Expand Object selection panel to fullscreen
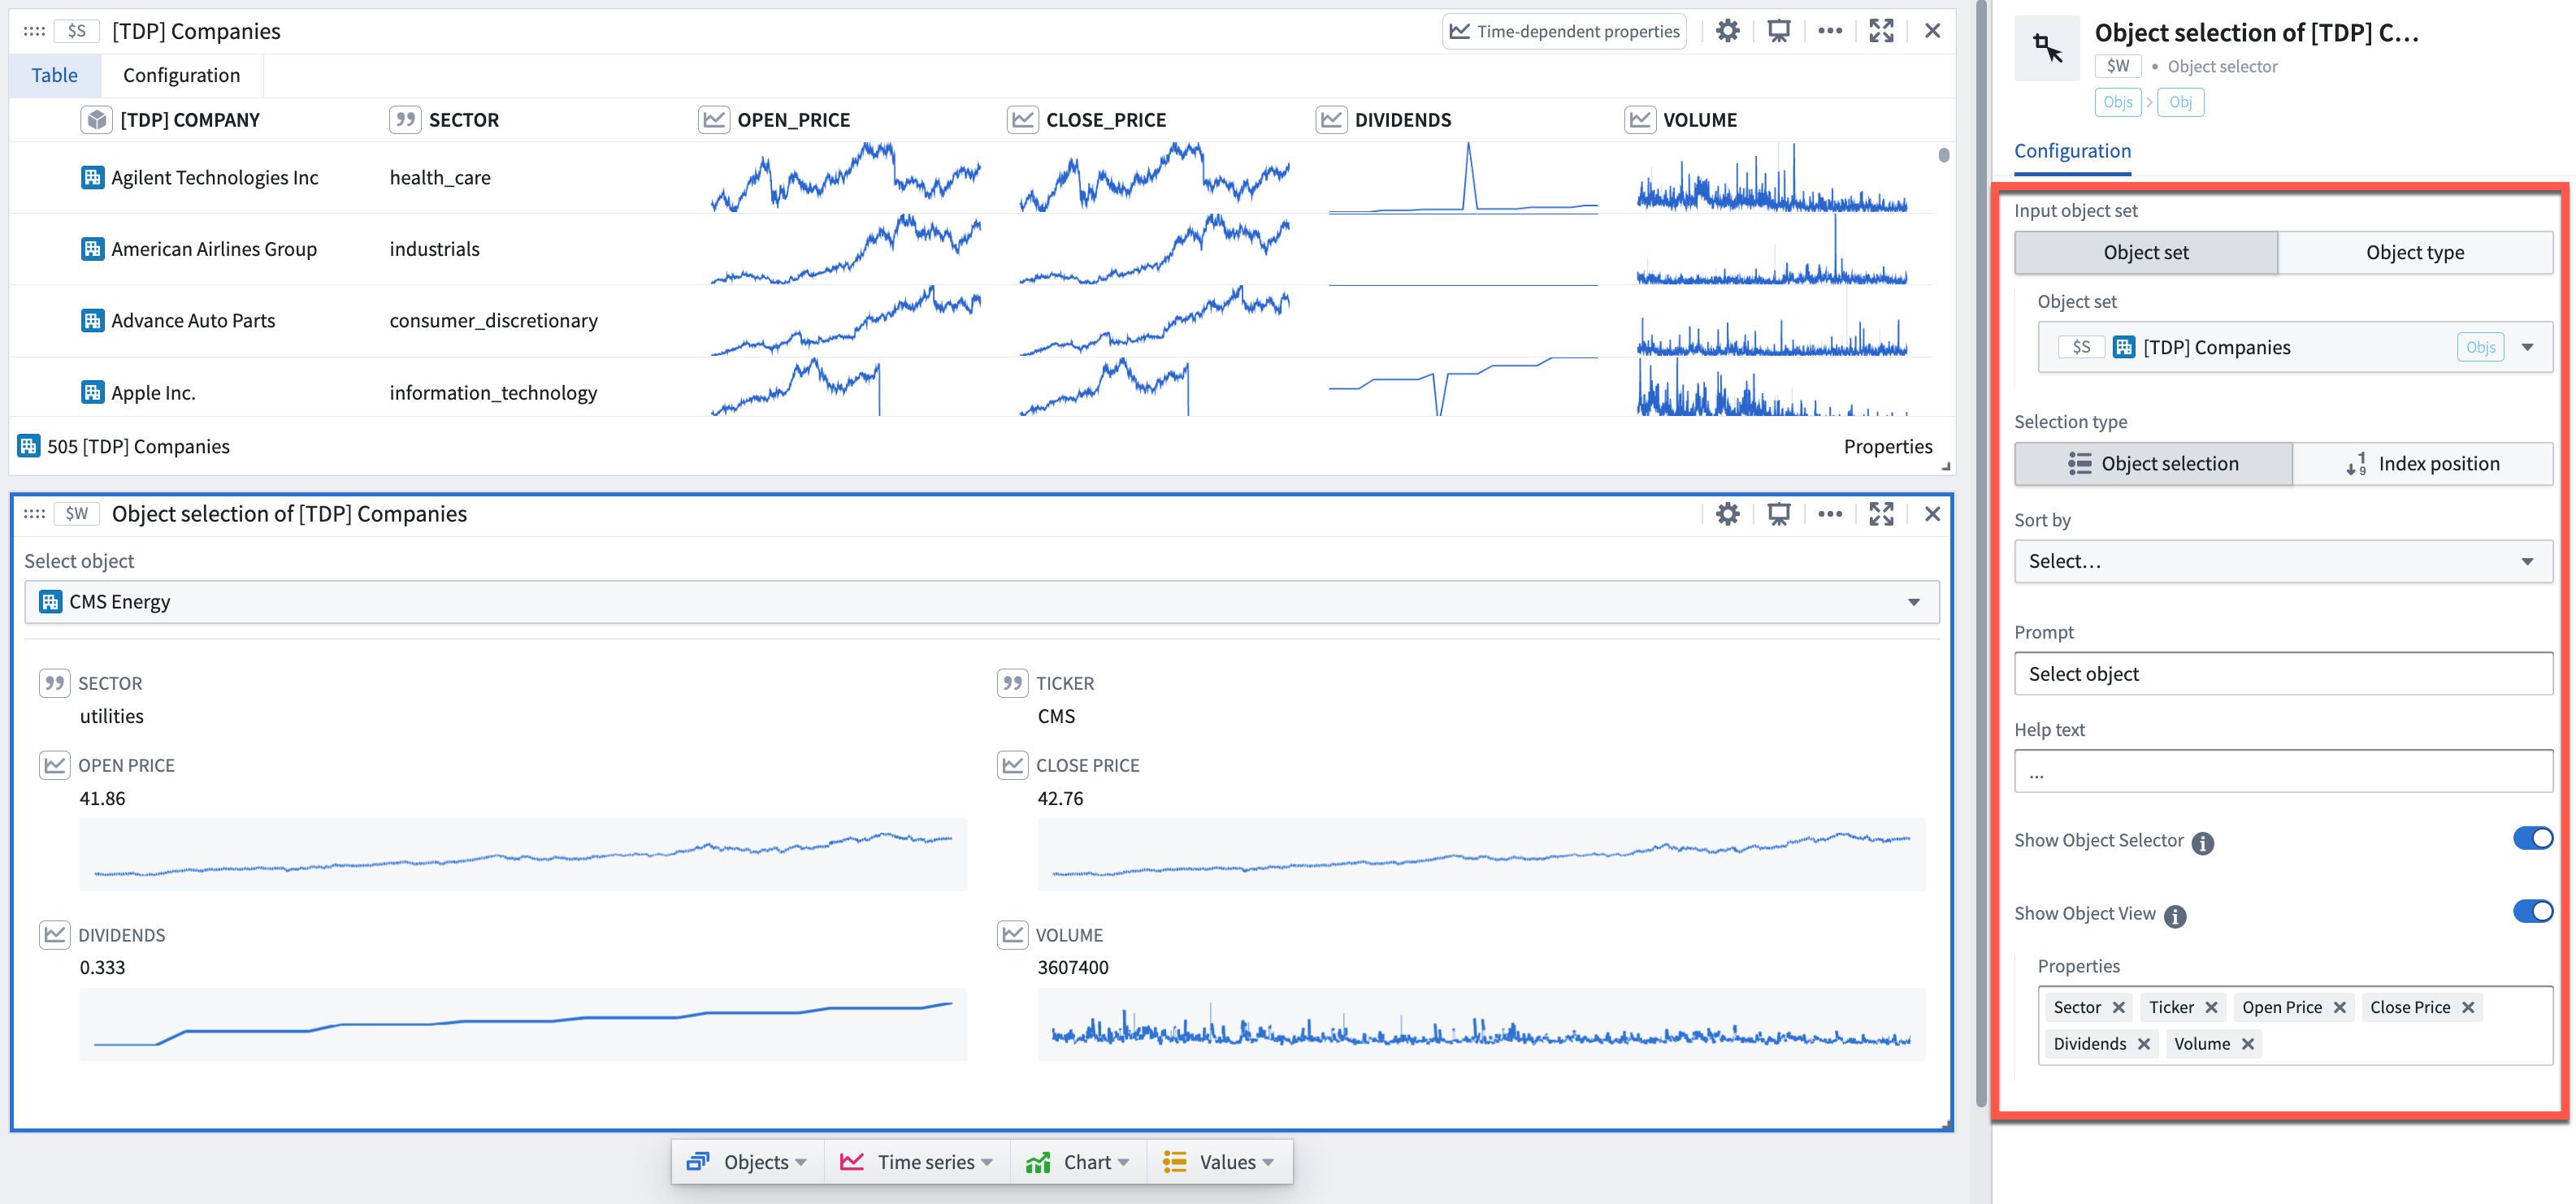Image resolution: width=2576 pixels, height=1204 pixels. point(1881,514)
